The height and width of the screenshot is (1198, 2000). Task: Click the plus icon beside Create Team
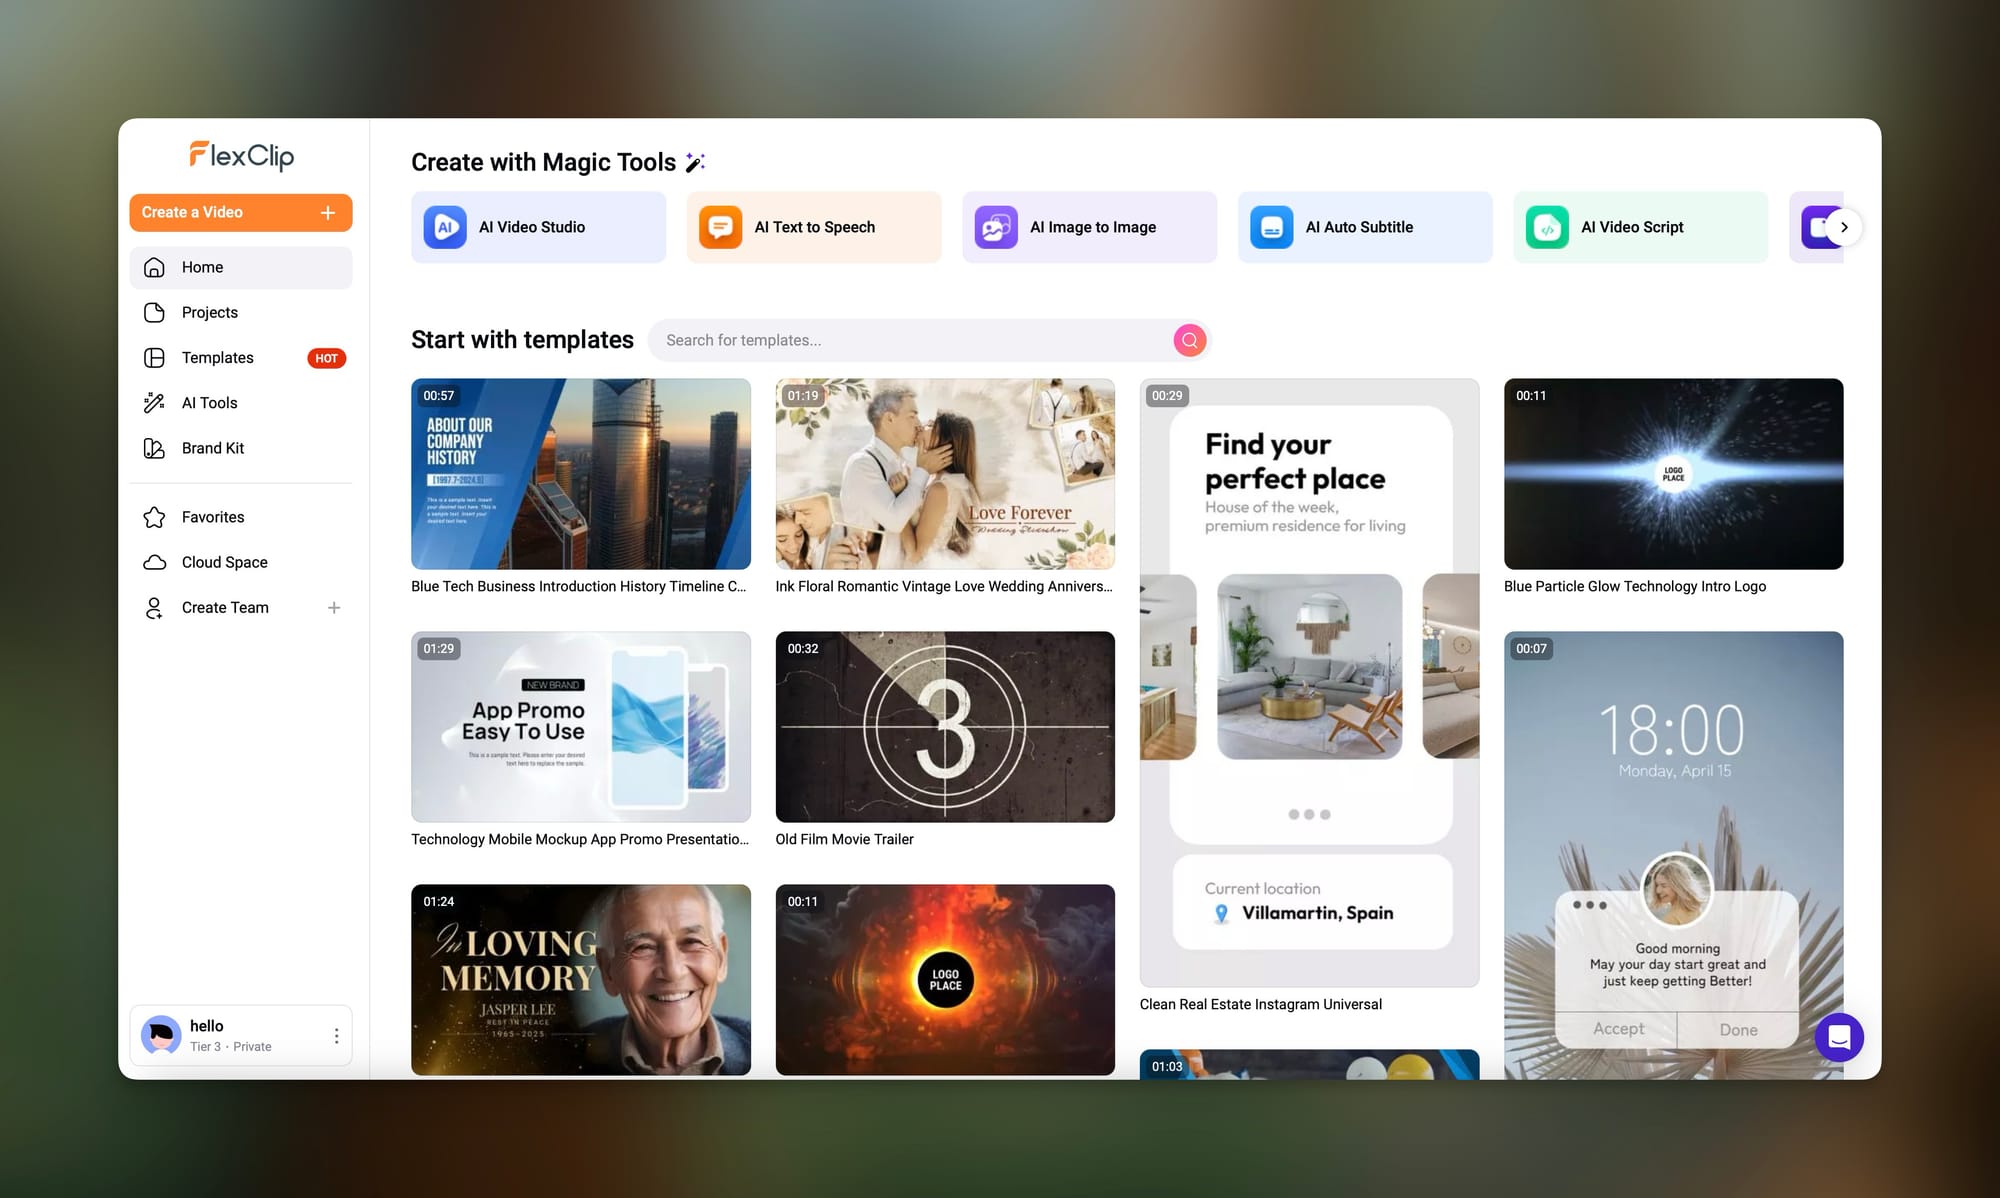pyautogui.click(x=334, y=608)
